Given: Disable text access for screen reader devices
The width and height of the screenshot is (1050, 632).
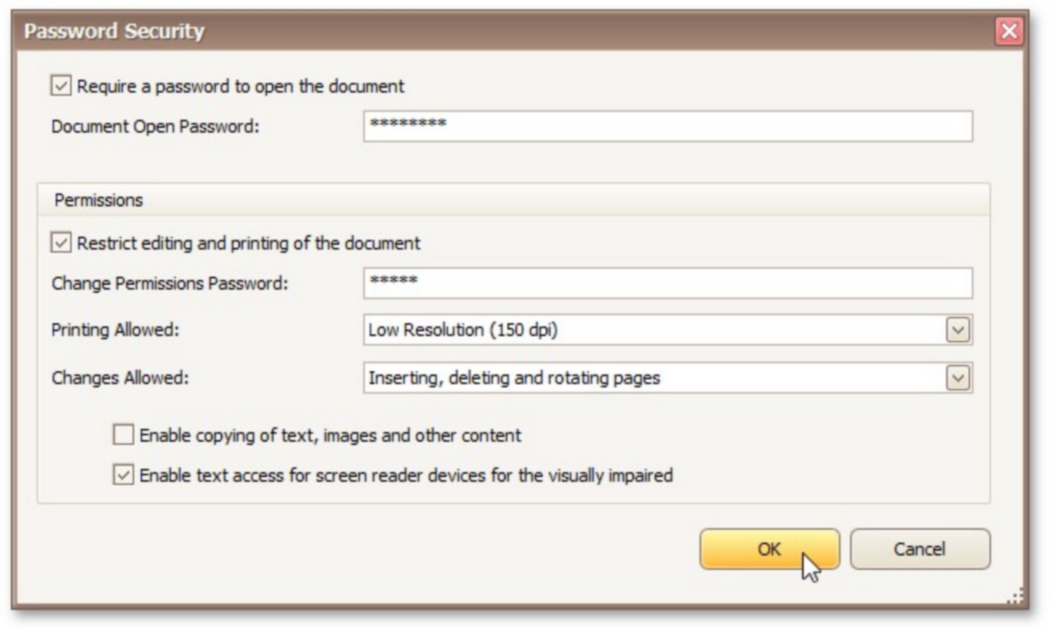Looking at the screenshot, I should point(123,475).
